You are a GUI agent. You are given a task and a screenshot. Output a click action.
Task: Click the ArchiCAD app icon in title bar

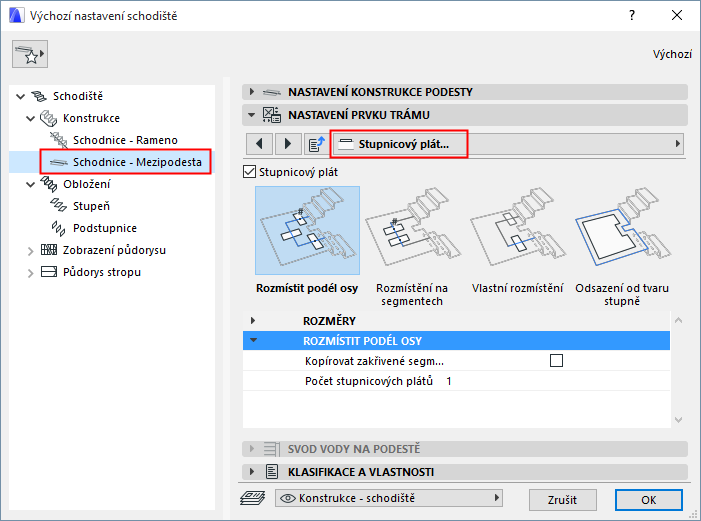16,15
